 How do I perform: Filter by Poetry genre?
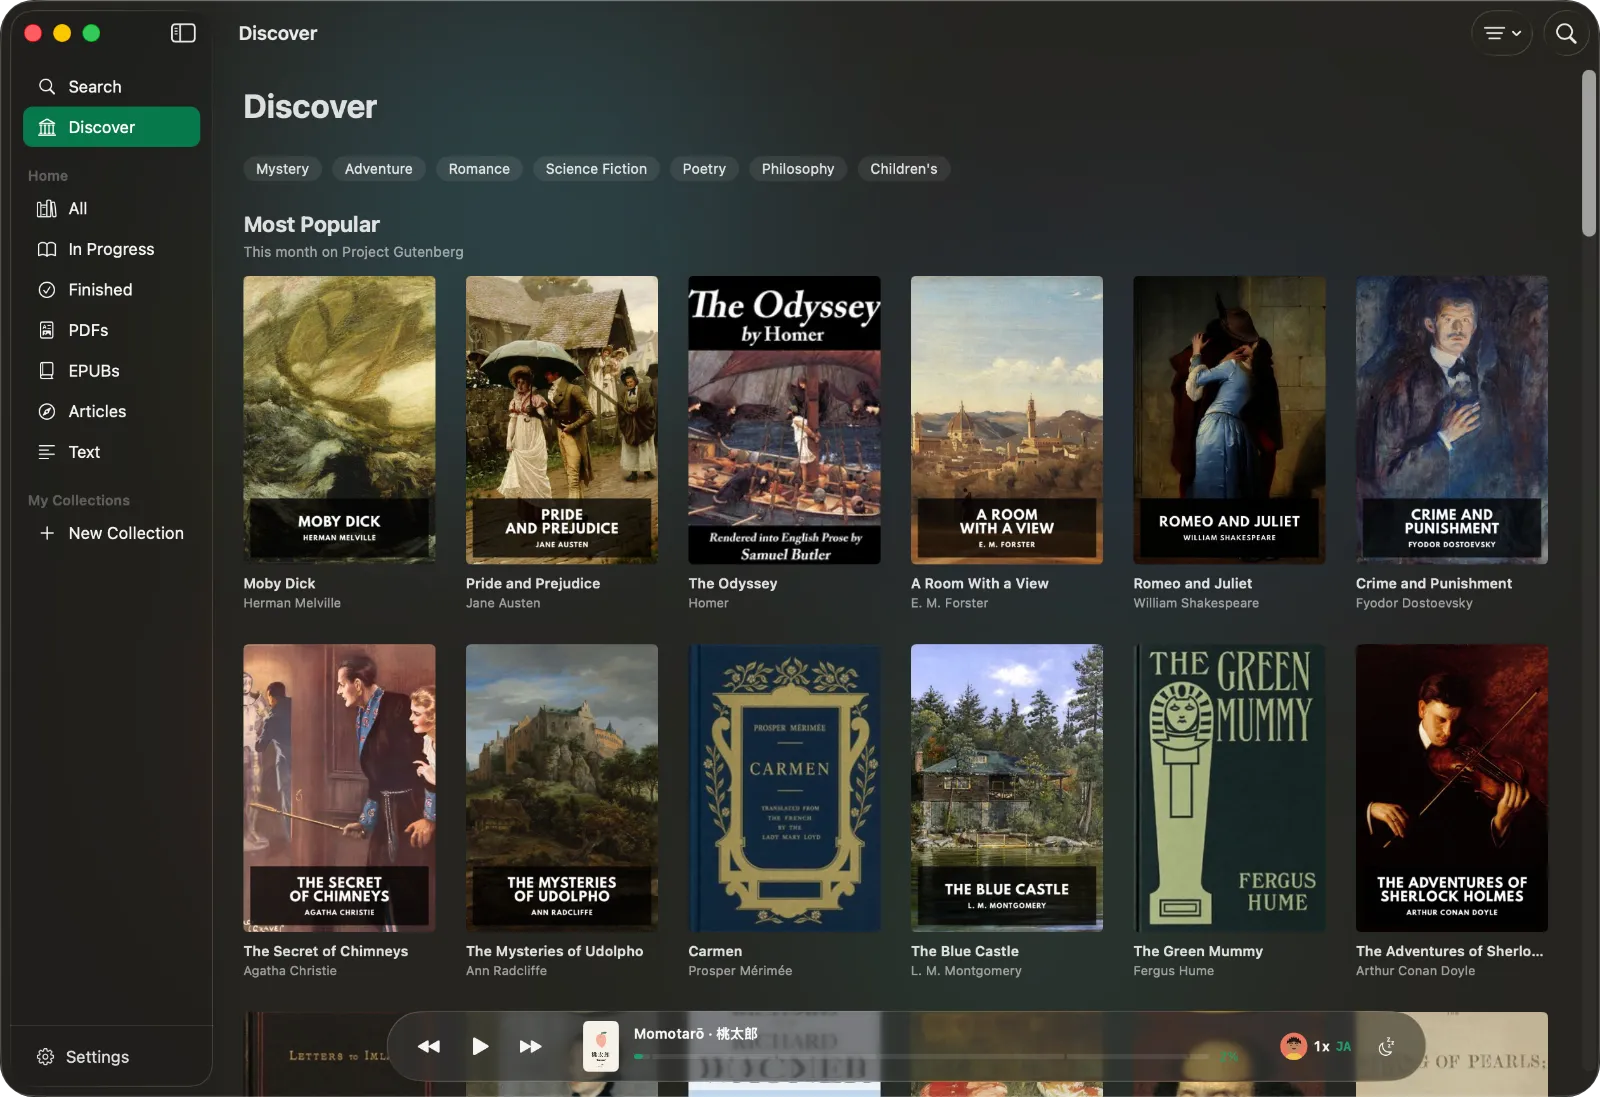704,169
